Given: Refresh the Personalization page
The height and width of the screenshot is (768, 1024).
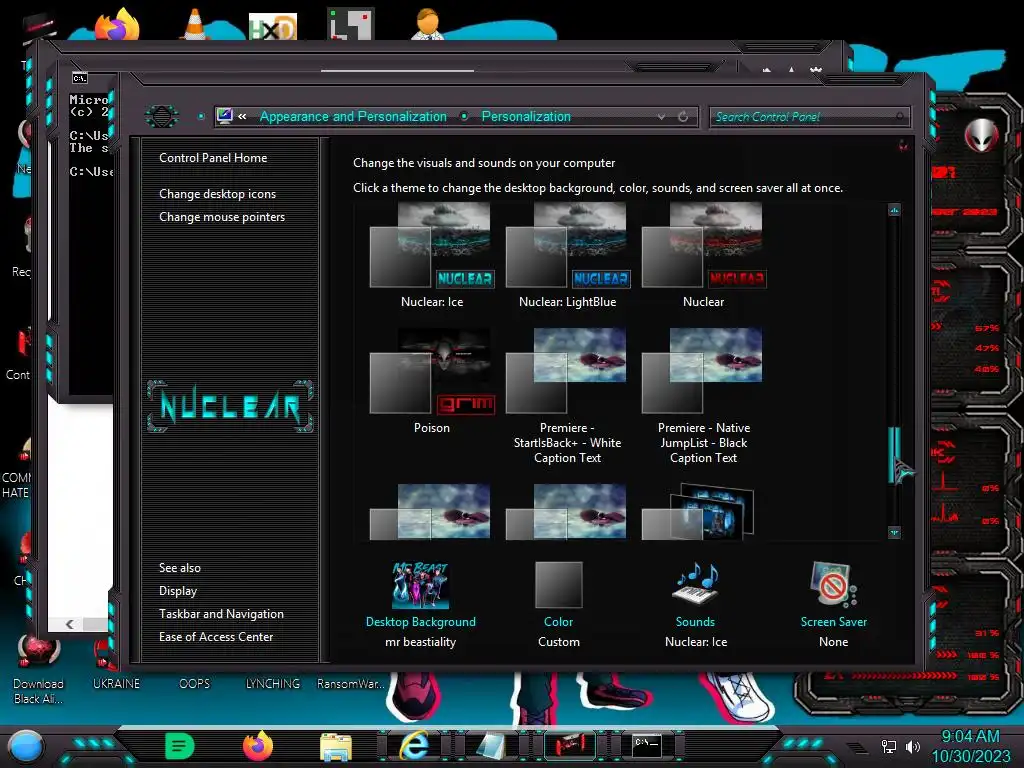Looking at the screenshot, I should 683,117.
